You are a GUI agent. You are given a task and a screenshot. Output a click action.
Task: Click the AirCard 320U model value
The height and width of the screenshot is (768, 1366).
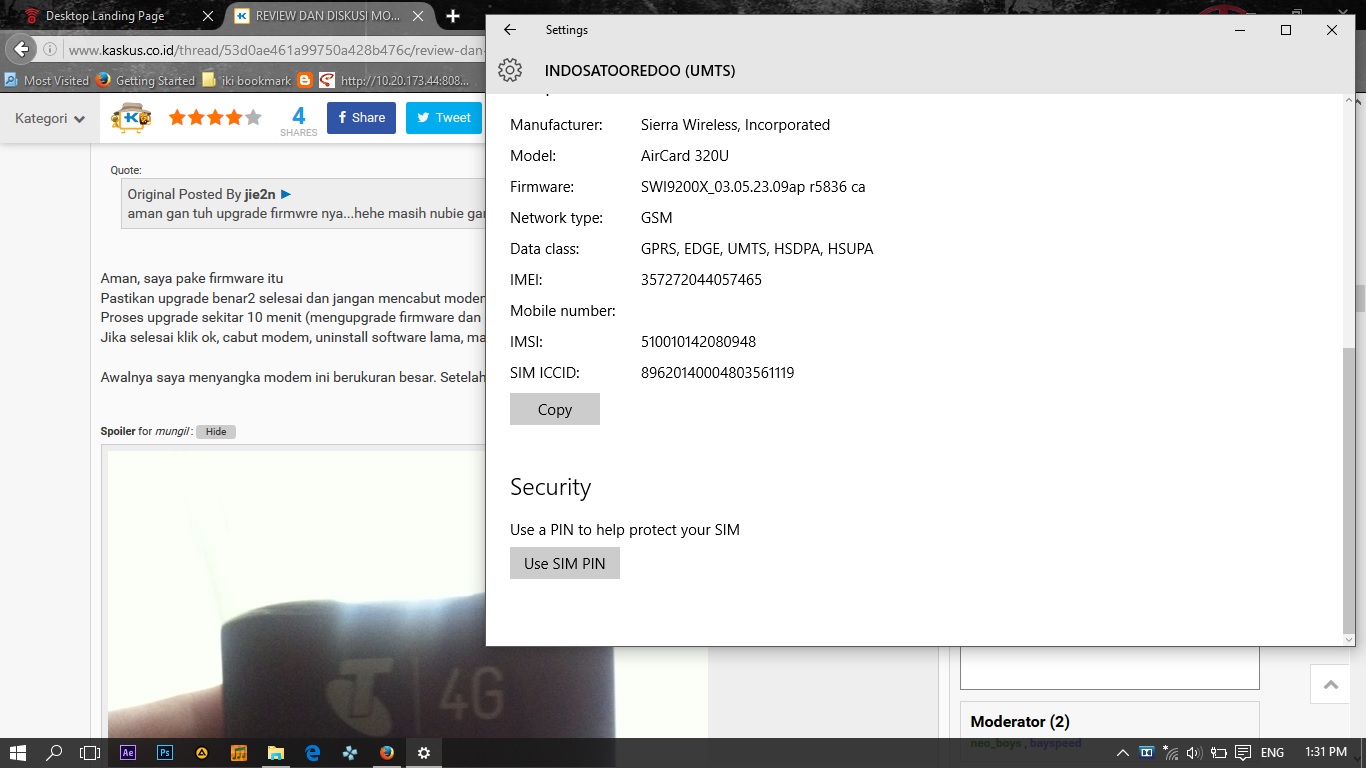685,156
